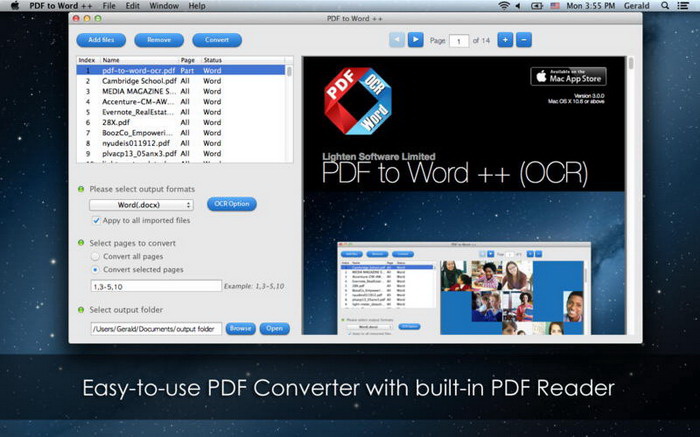Select plvacp13_05anx3.pdf row
Viewport: 700px width, 437px height.
tap(181, 154)
